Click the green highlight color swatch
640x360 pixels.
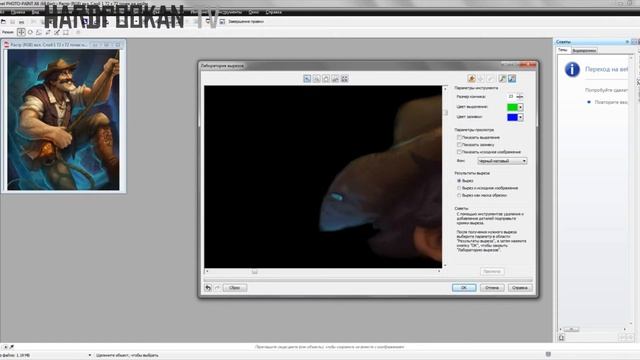coord(512,107)
